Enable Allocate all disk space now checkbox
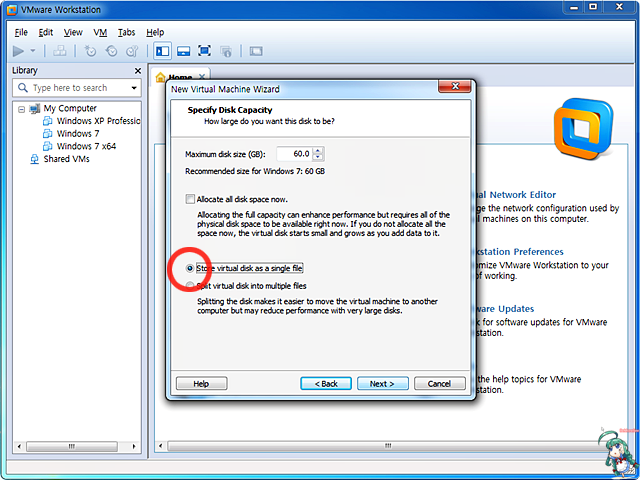 click(190, 199)
